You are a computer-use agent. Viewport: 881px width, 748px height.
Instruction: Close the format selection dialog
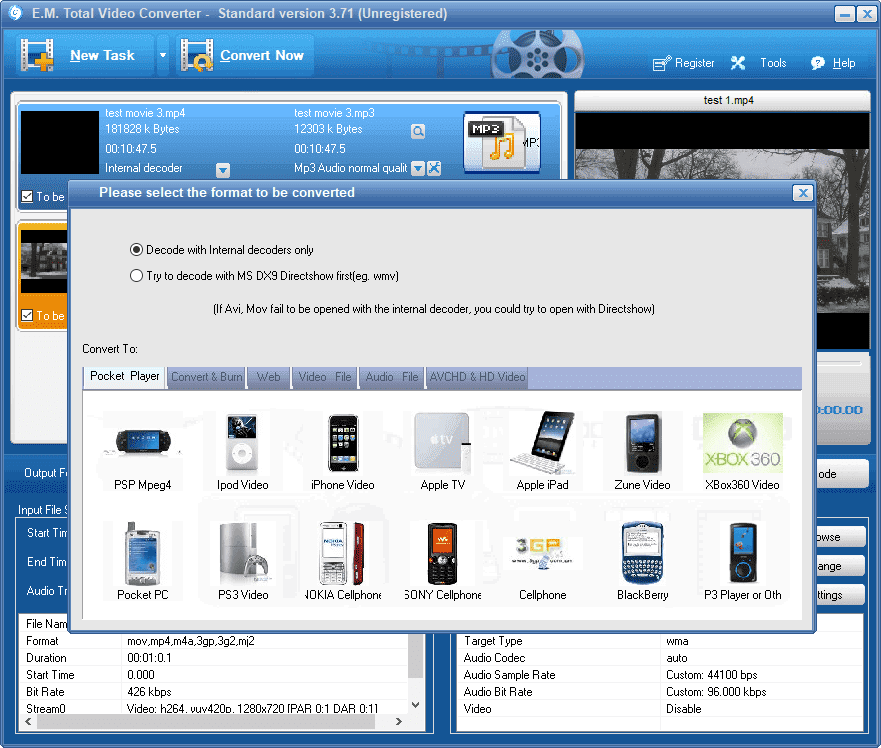pos(803,193)
